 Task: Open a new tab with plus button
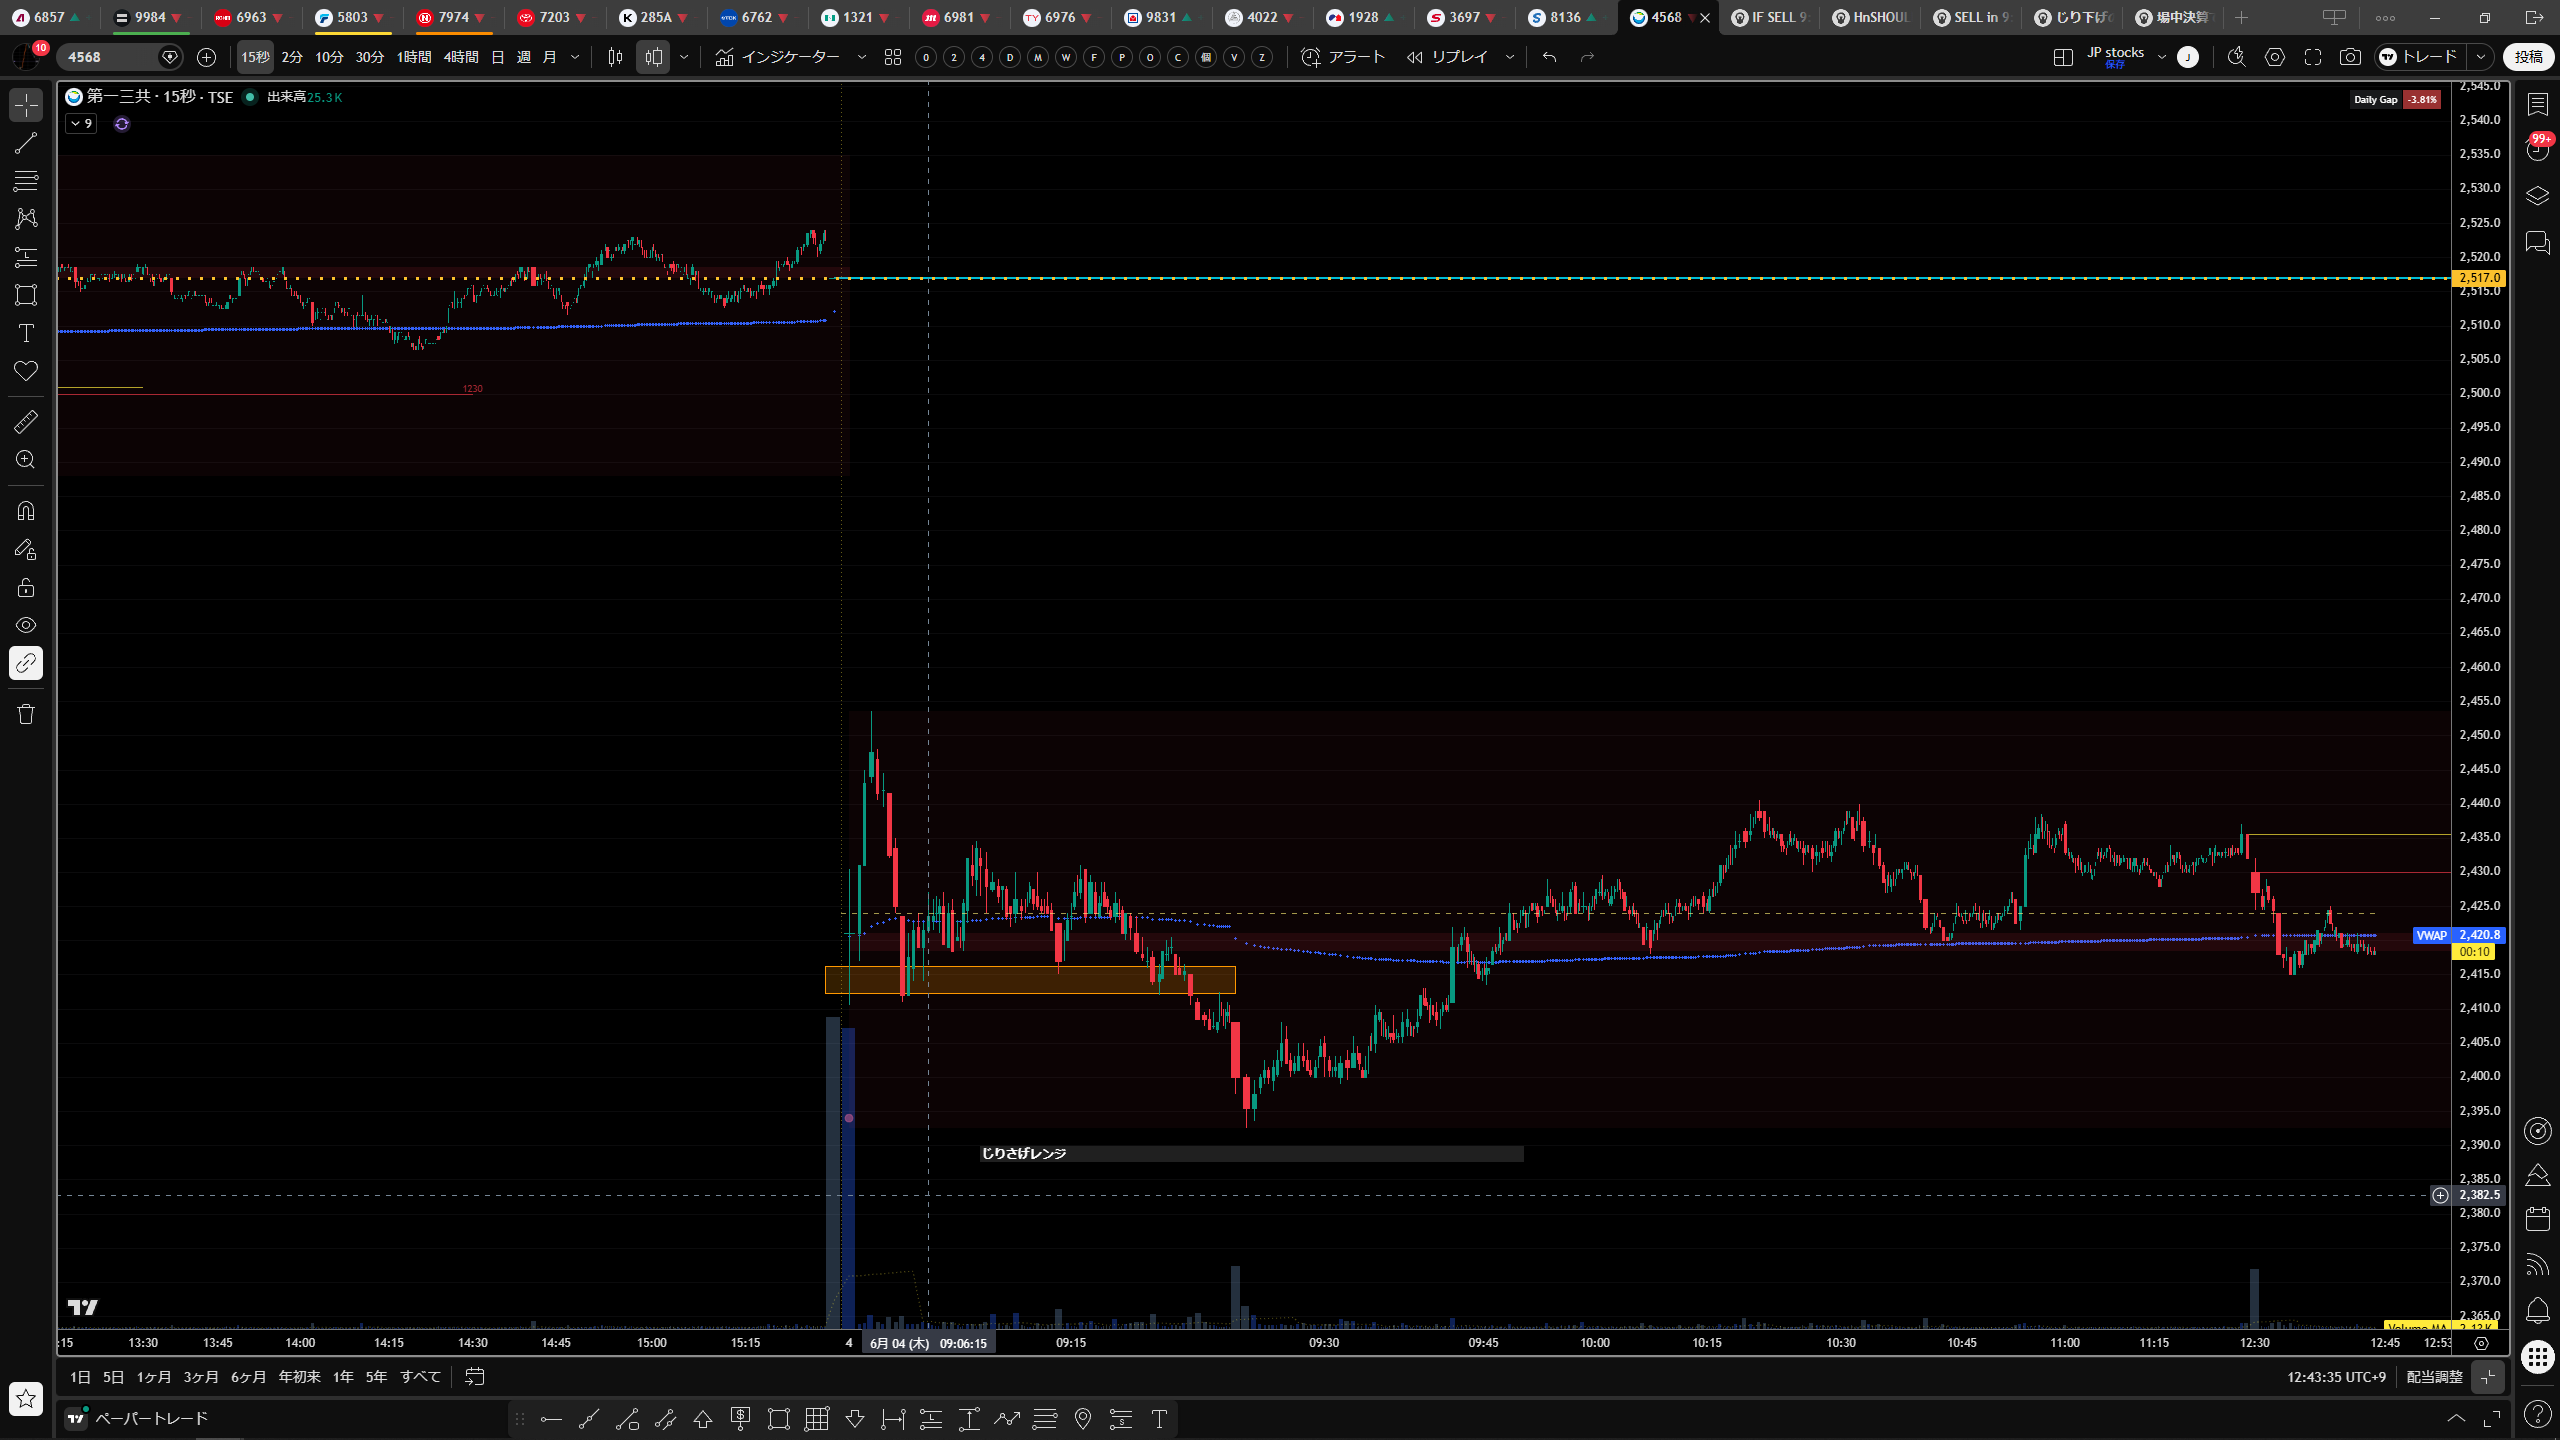(x=2241, y=17)
